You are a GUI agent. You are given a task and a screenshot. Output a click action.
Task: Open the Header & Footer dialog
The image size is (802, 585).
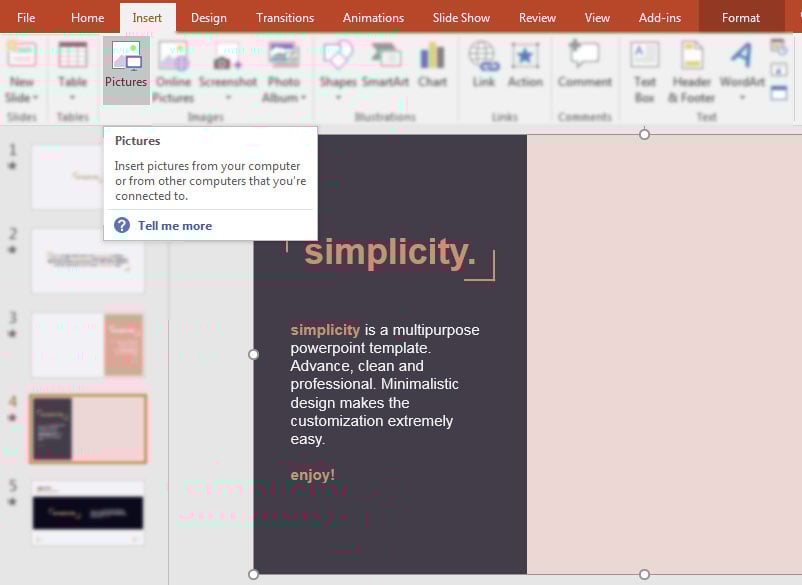[x=691, y=70]
